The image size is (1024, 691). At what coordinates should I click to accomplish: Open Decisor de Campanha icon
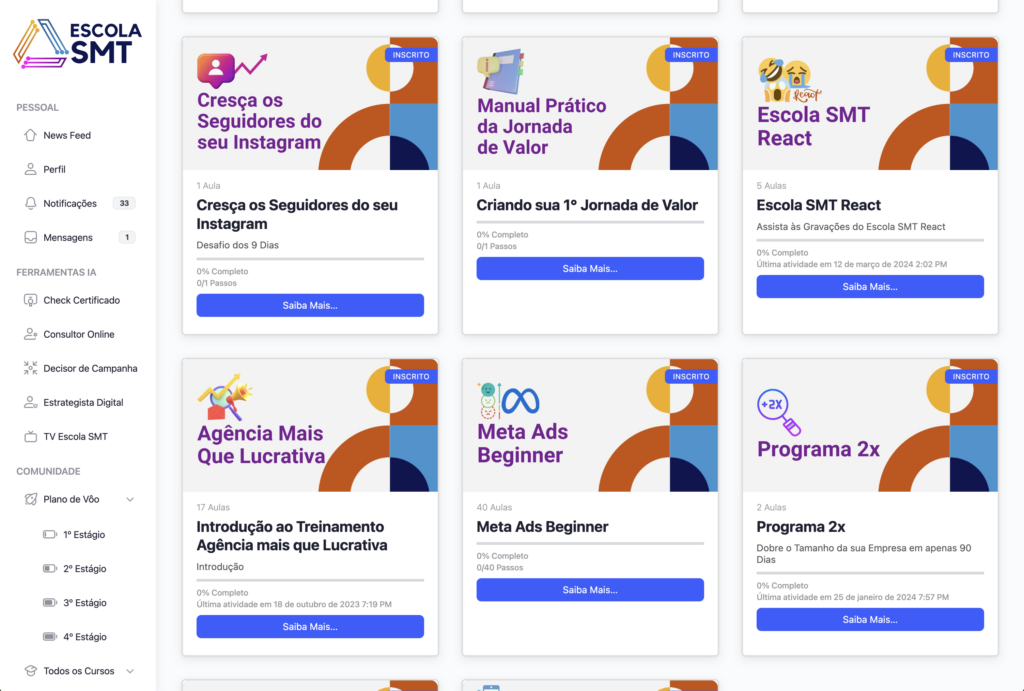(30, 368)
